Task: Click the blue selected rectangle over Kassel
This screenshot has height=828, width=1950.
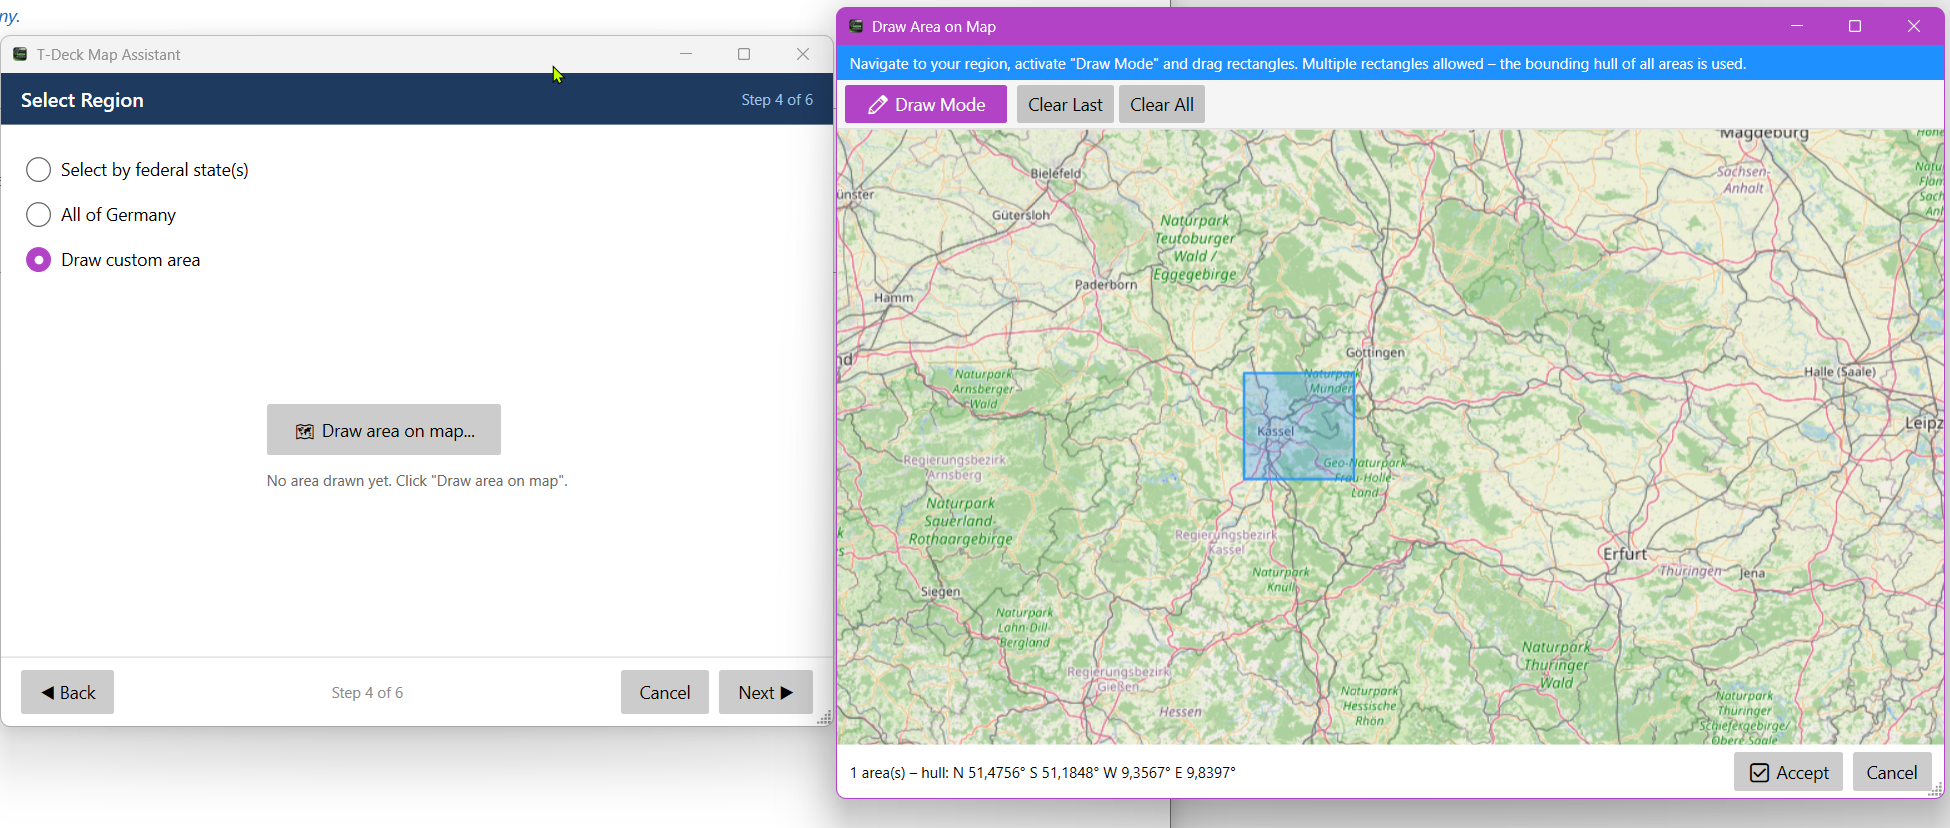Action: click(1299, 426)
